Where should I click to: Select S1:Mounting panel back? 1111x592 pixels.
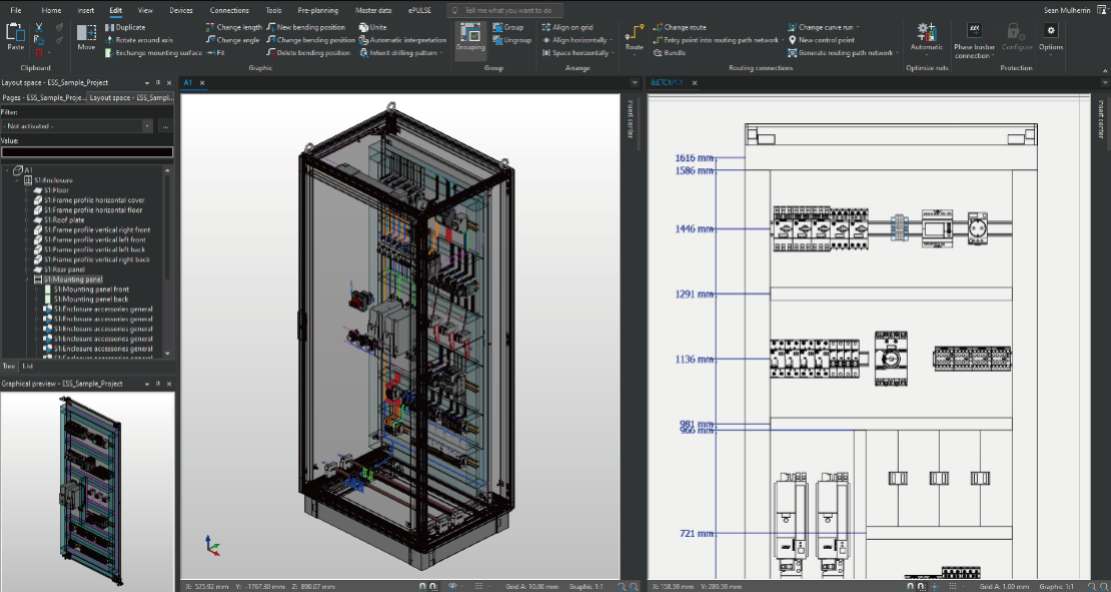coord(91,299)
